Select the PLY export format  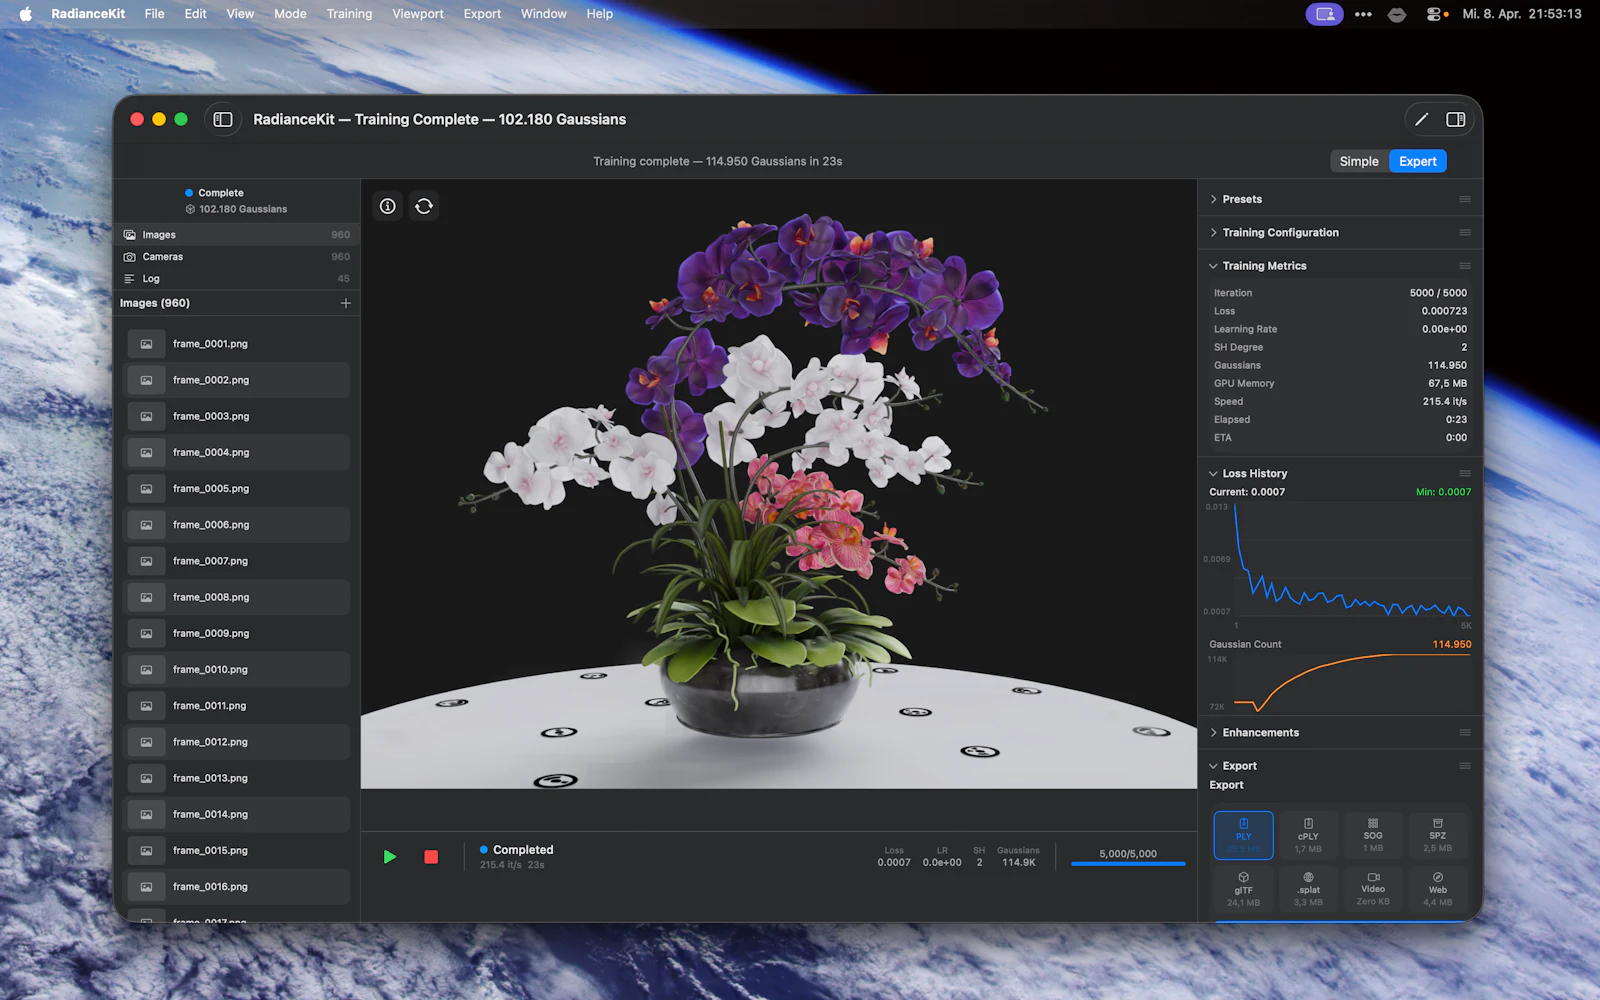[x=1243, y=835]
